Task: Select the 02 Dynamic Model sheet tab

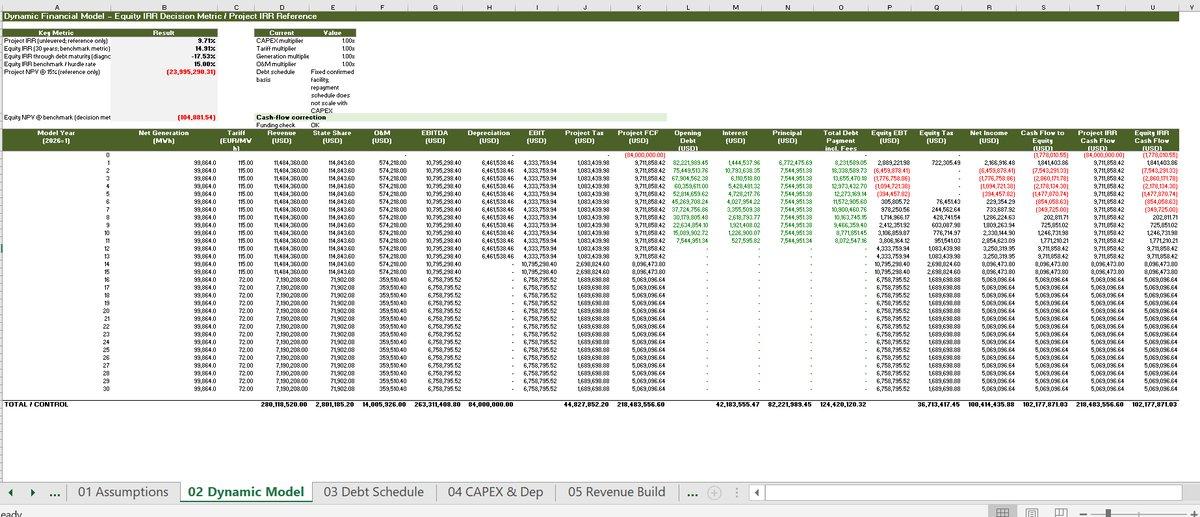Action: click(x=245, y=492)
